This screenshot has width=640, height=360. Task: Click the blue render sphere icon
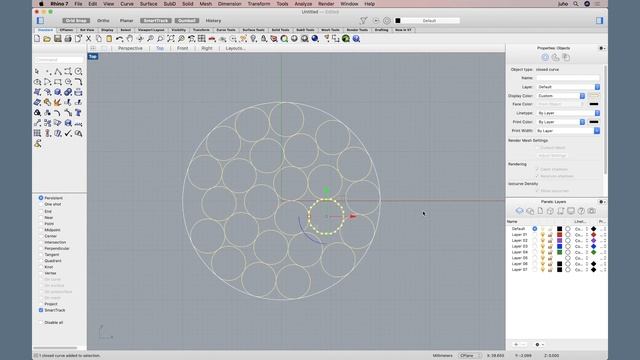(315, 39)
